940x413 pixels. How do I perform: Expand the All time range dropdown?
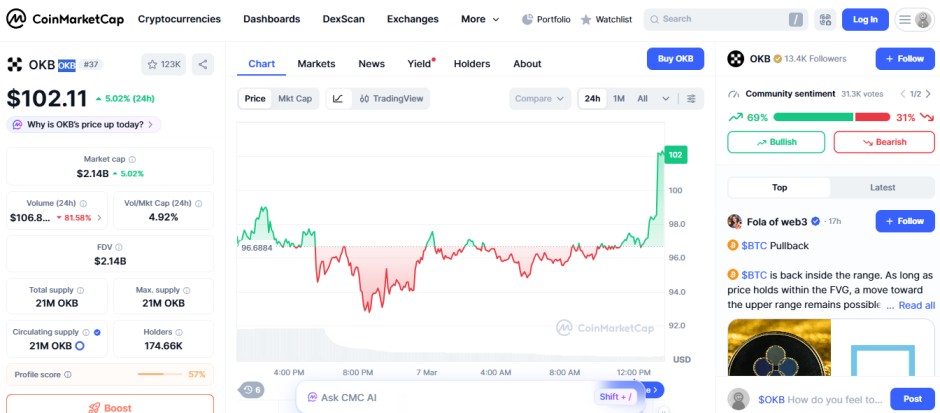click(x=648, y=98)
